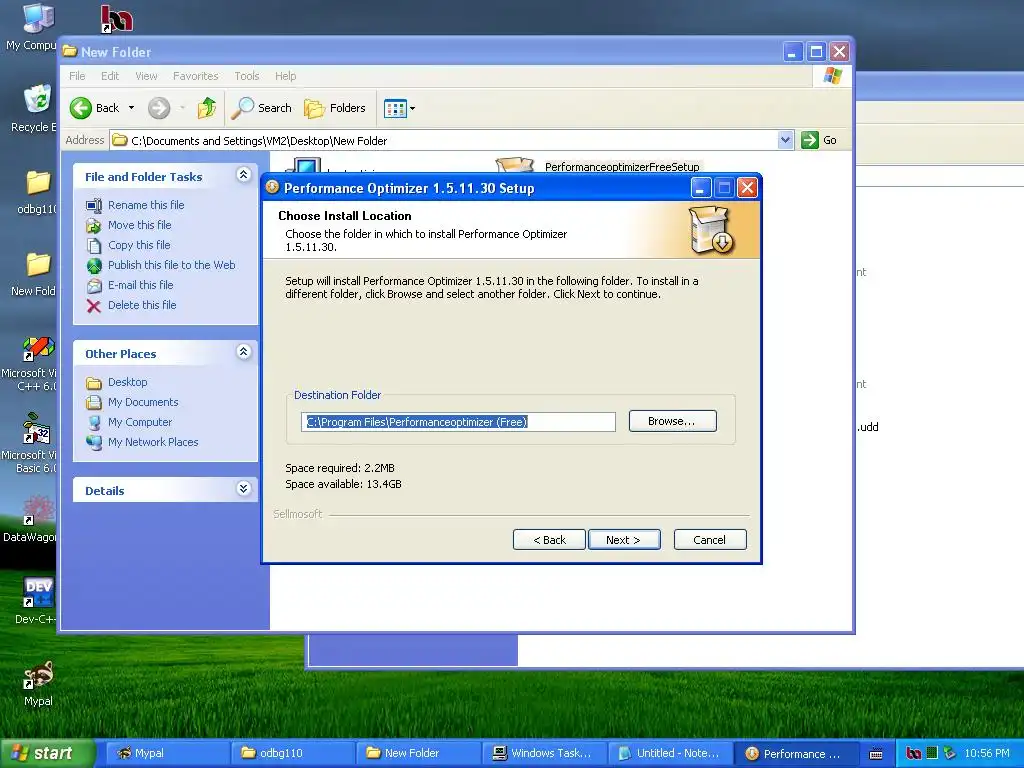Go to My Documents in Other Places
The width and height of the screenshot is (1024, 768).
tap(143, 402)
